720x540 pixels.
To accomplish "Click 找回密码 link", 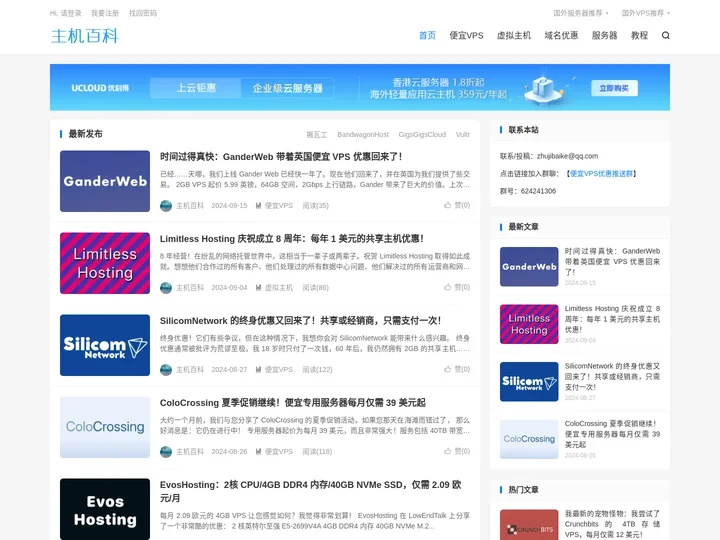I will pos(143,13).
